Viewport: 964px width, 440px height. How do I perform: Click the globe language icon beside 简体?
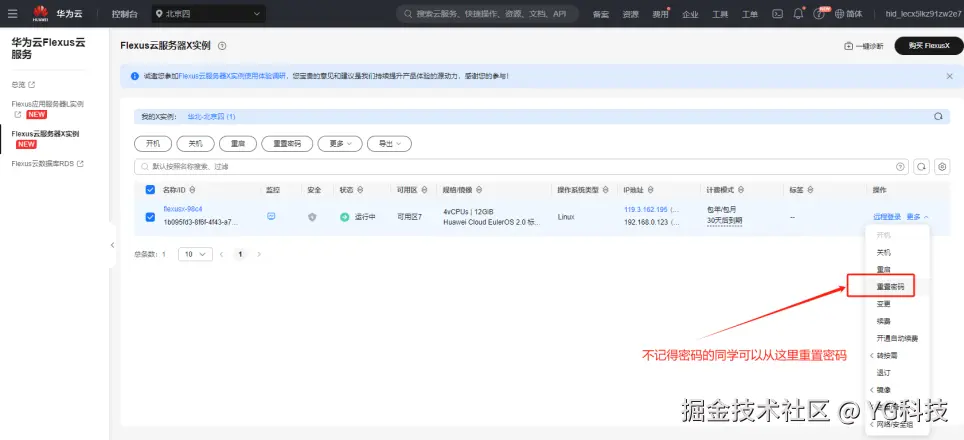pos(840,14)
